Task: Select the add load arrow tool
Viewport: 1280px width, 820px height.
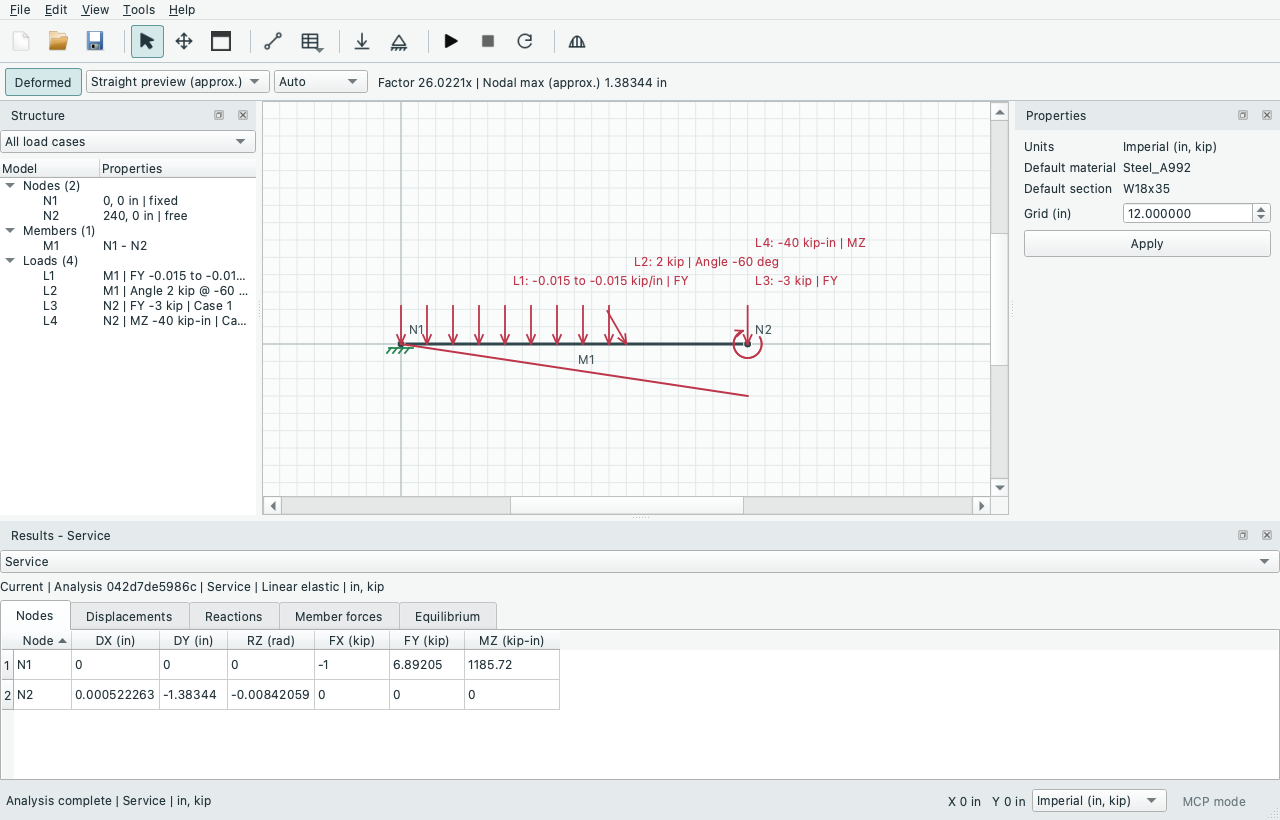Action: pyautogui.click(x=362, y=41)
